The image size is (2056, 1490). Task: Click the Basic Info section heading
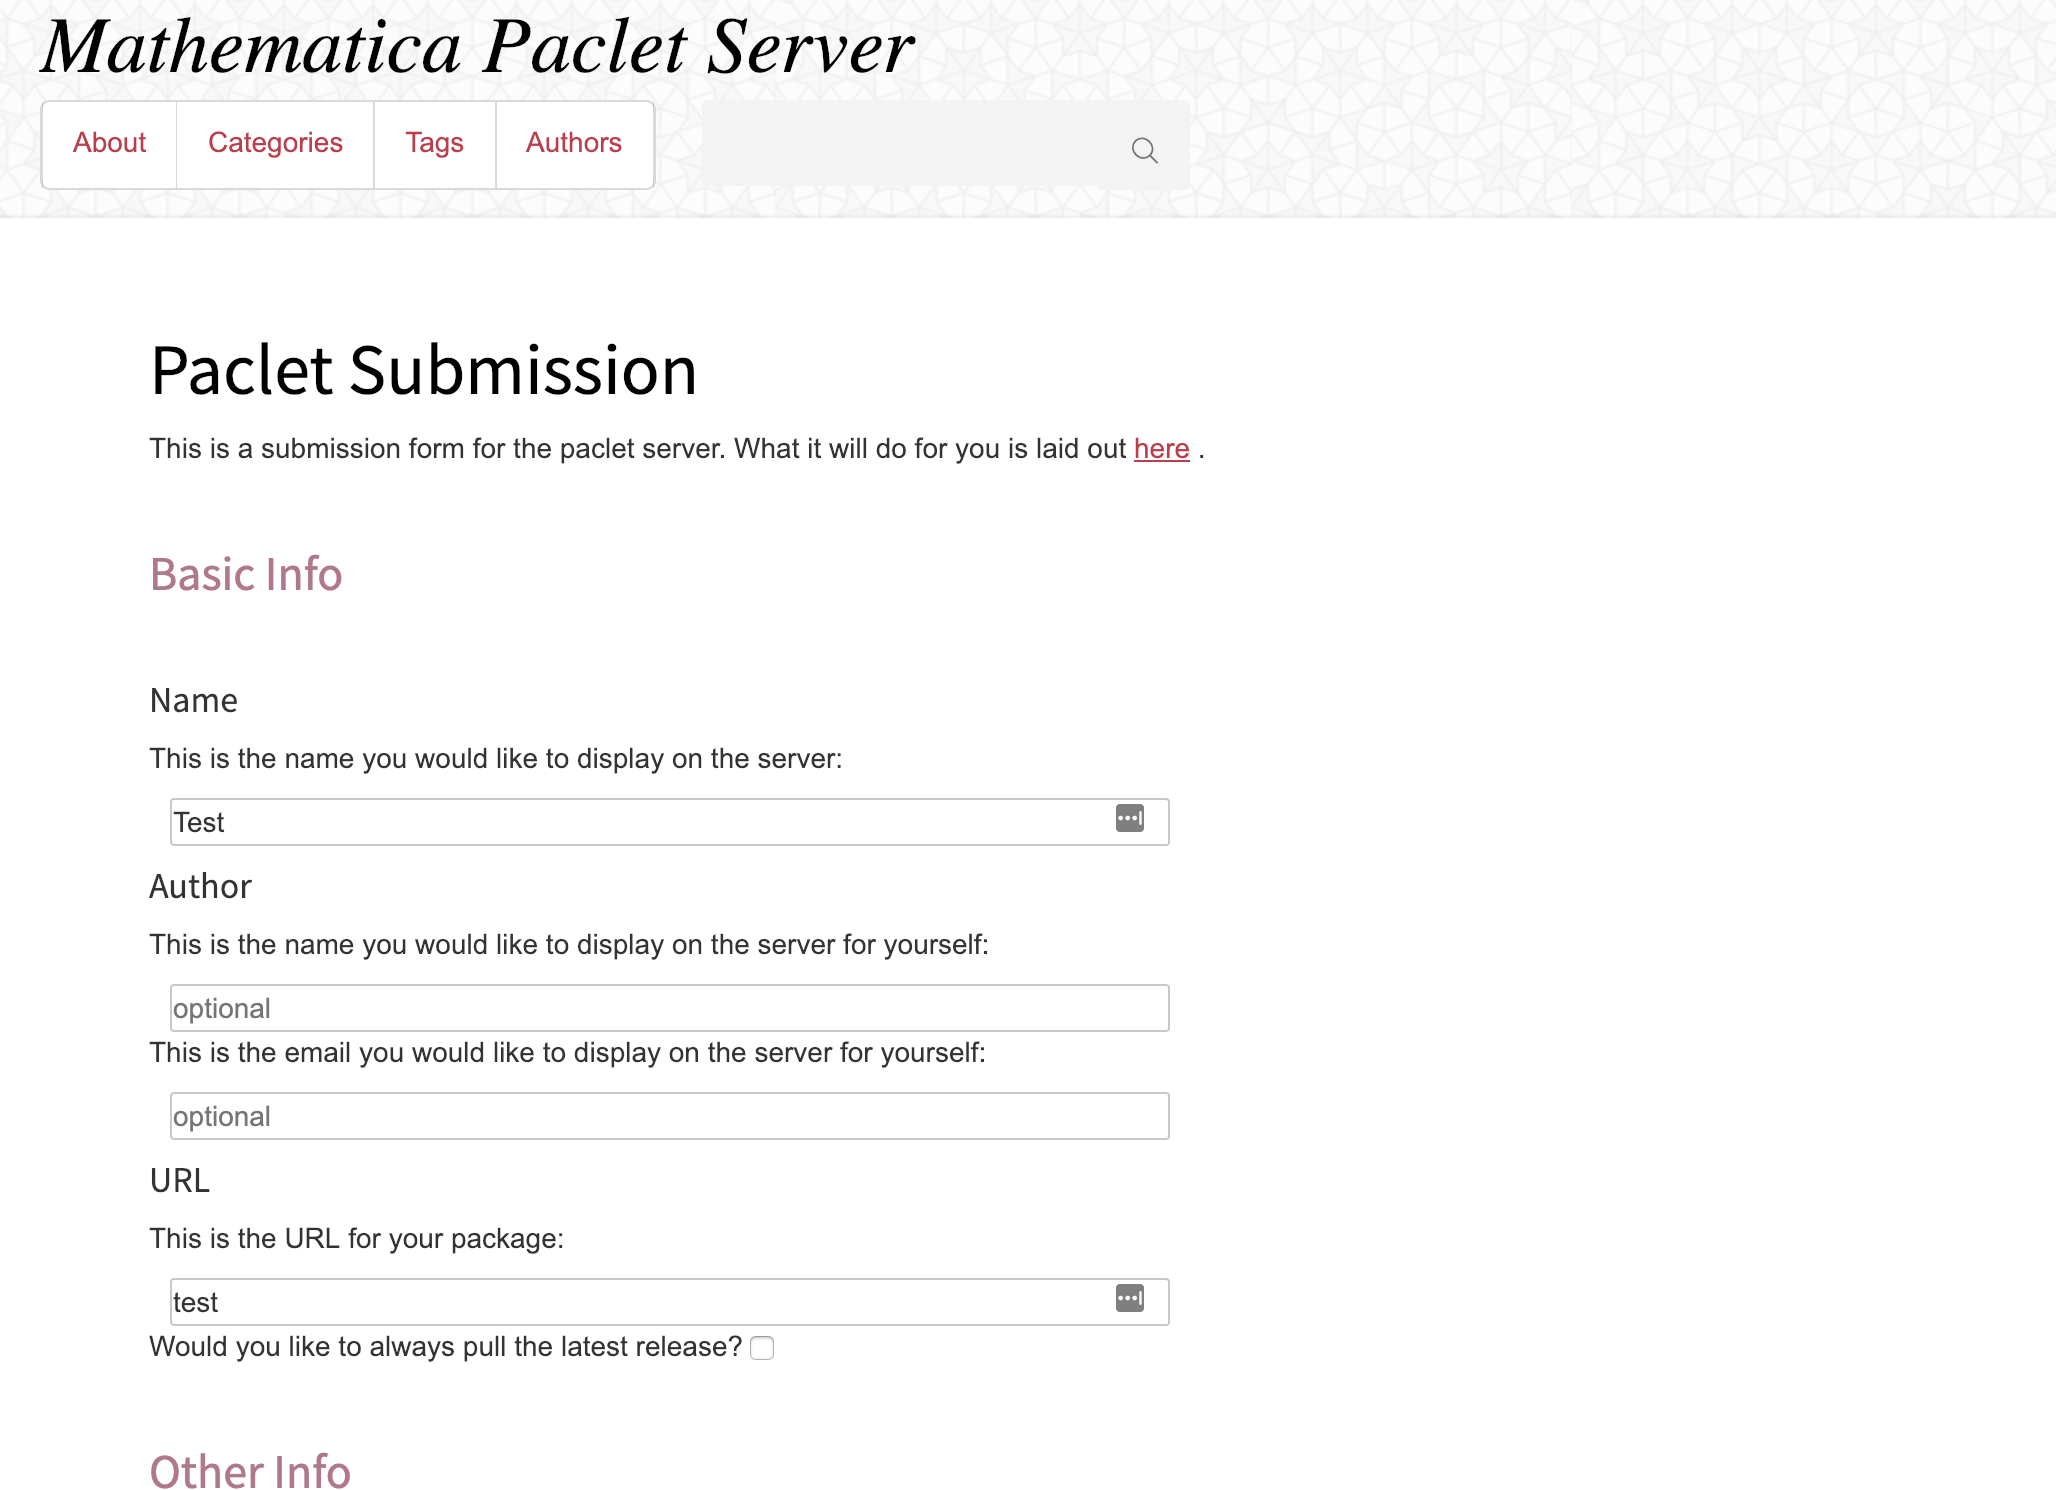click(246, 570)
